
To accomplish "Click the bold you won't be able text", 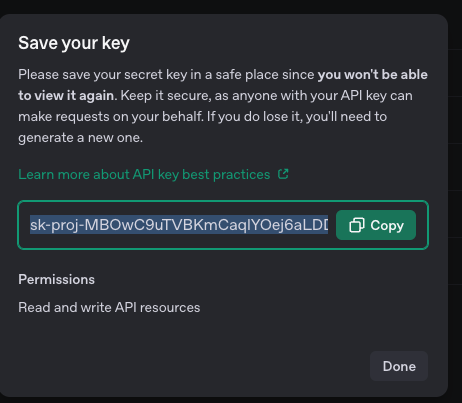I will 373,75.
